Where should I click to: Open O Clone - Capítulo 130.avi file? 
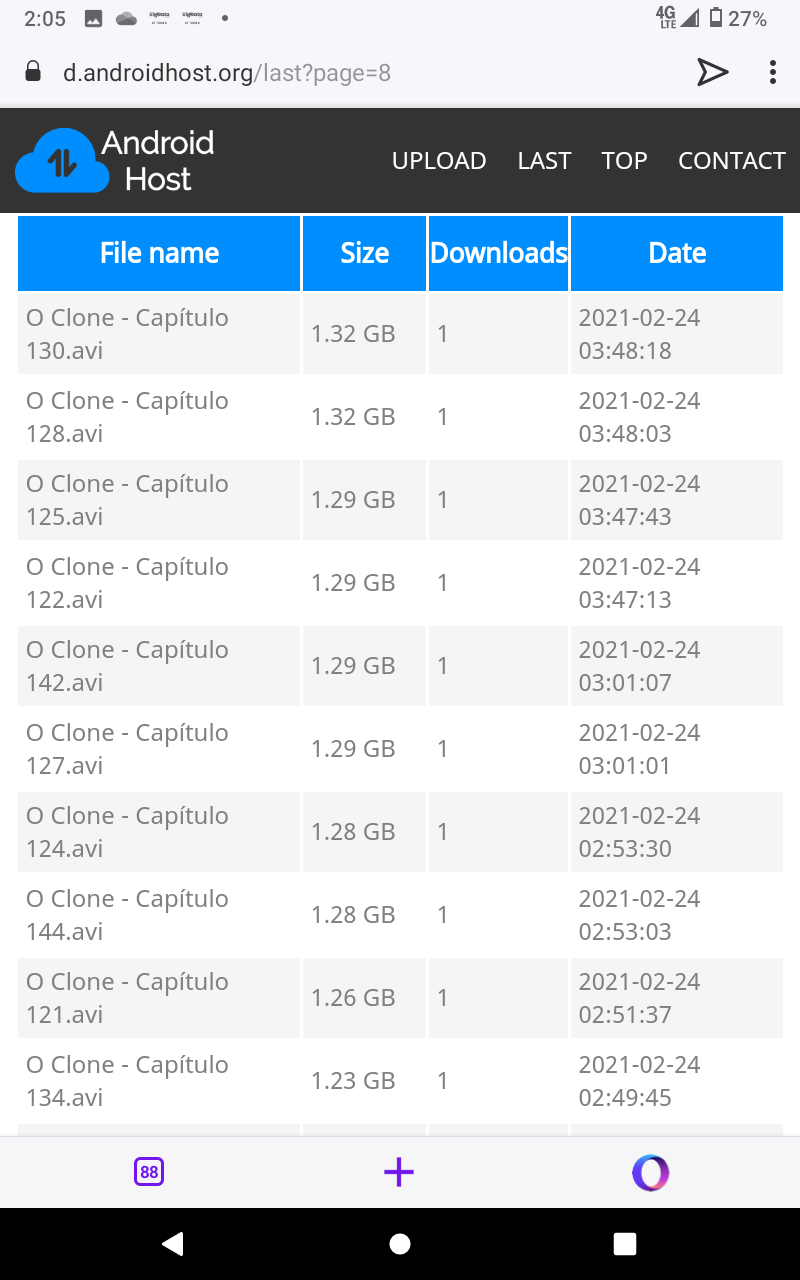click(x=127, y=334)
